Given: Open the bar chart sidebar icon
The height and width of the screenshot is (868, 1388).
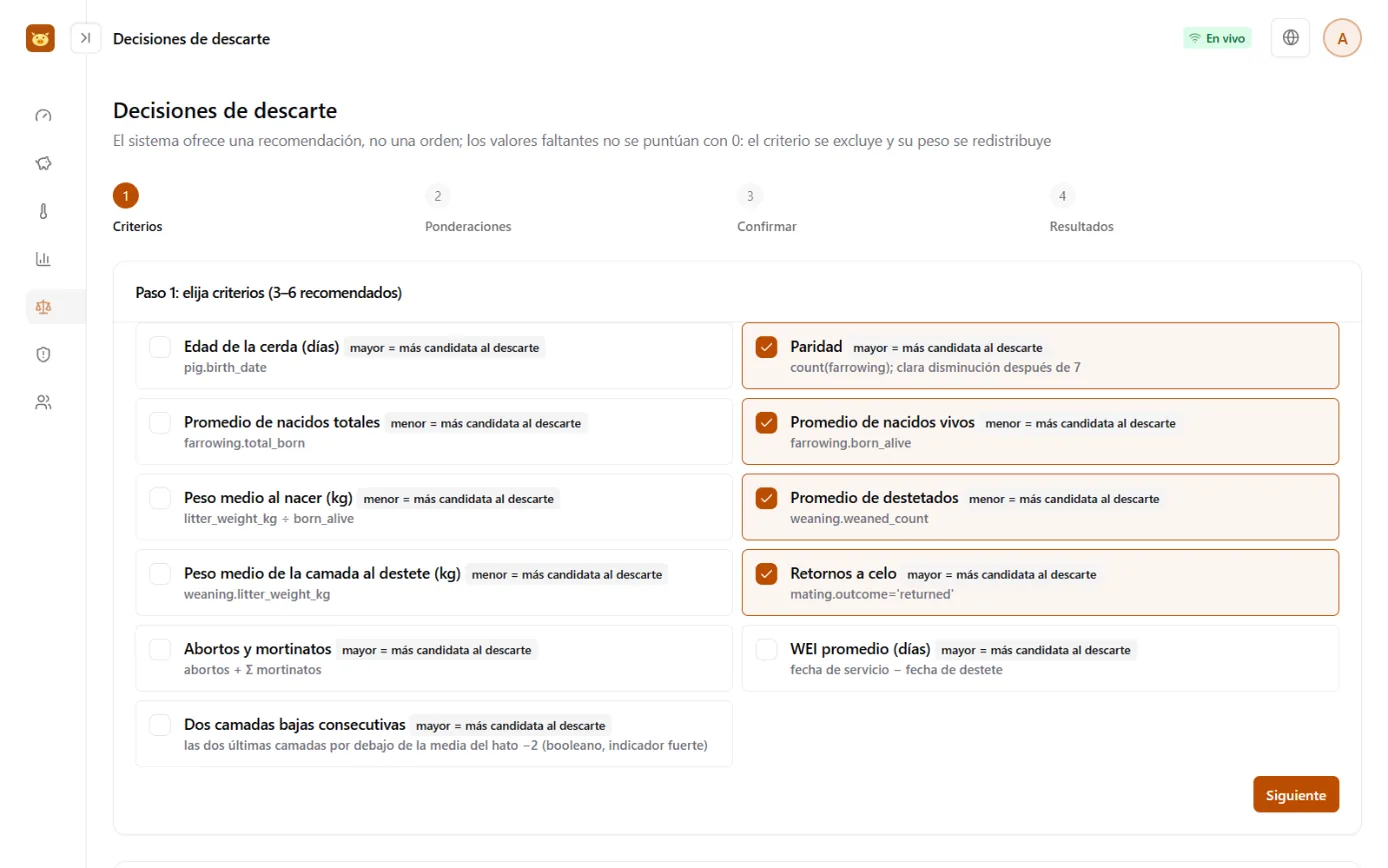Looking at the screenshot, I should pyautogui.click(x=43, y=259).
